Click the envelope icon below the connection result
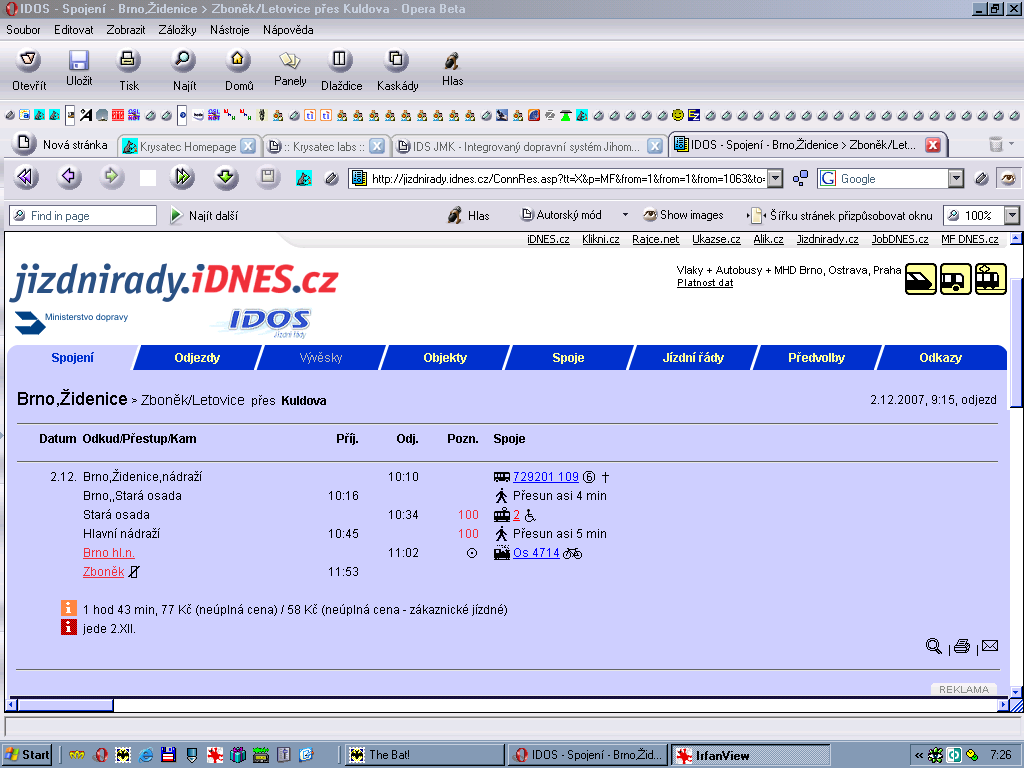 click(x=990, y=645)
